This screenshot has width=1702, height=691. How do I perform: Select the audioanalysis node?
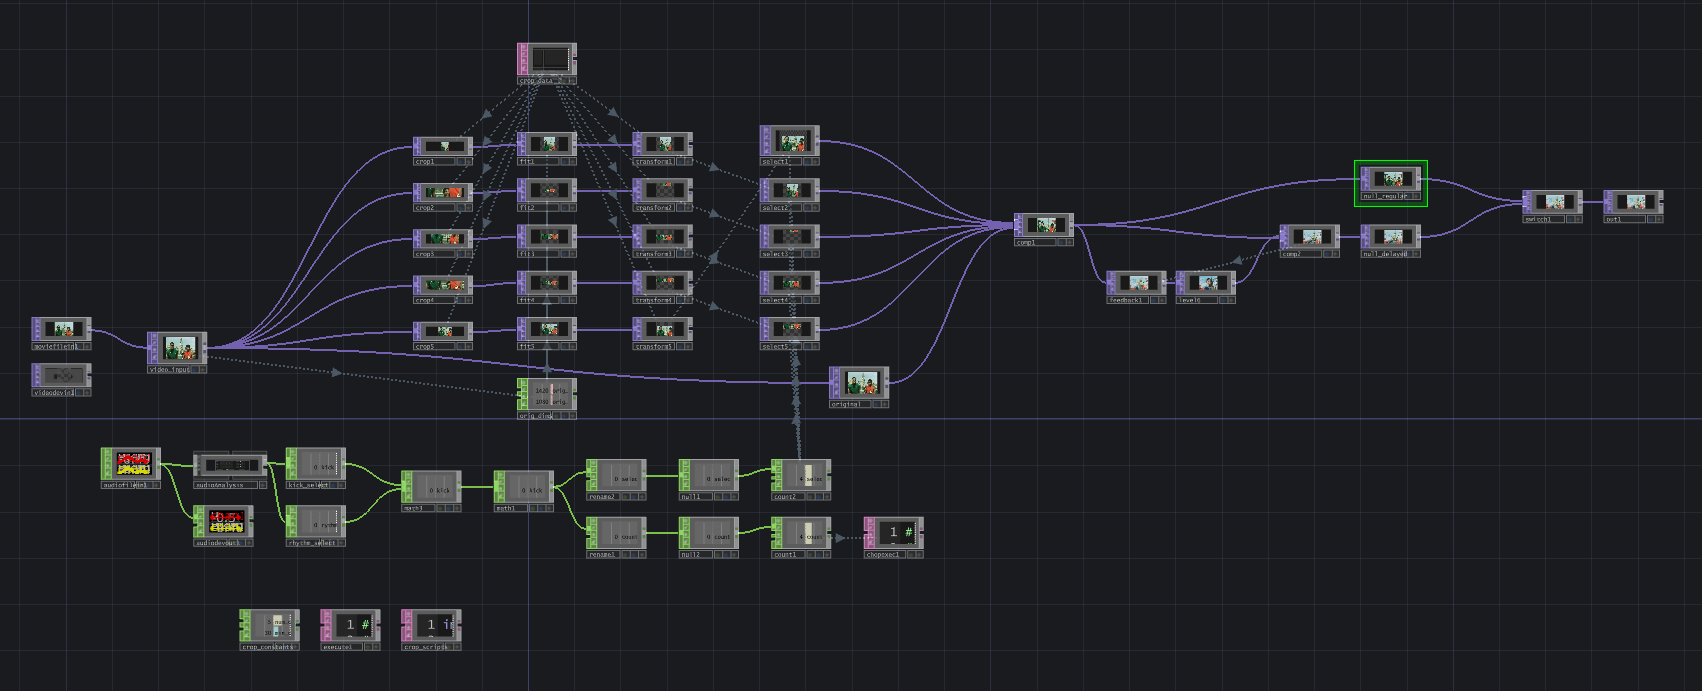click(230, 465)
